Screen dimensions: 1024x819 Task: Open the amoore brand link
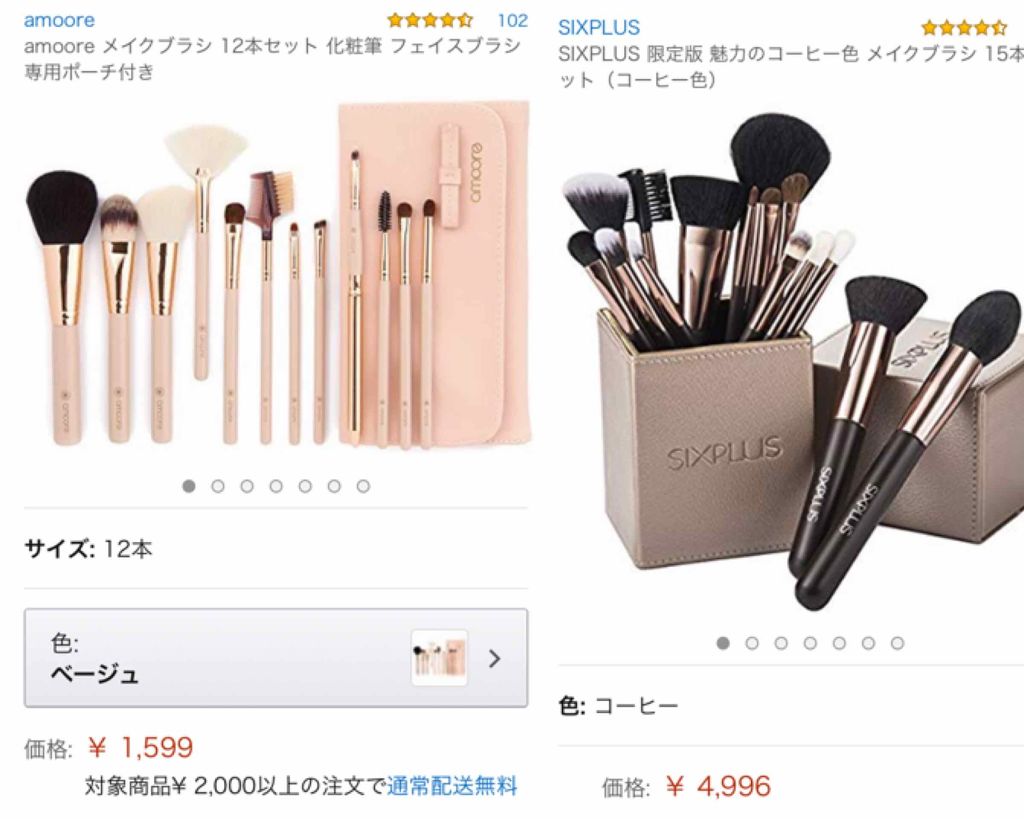pyautogui.click(x=59, y=20)
